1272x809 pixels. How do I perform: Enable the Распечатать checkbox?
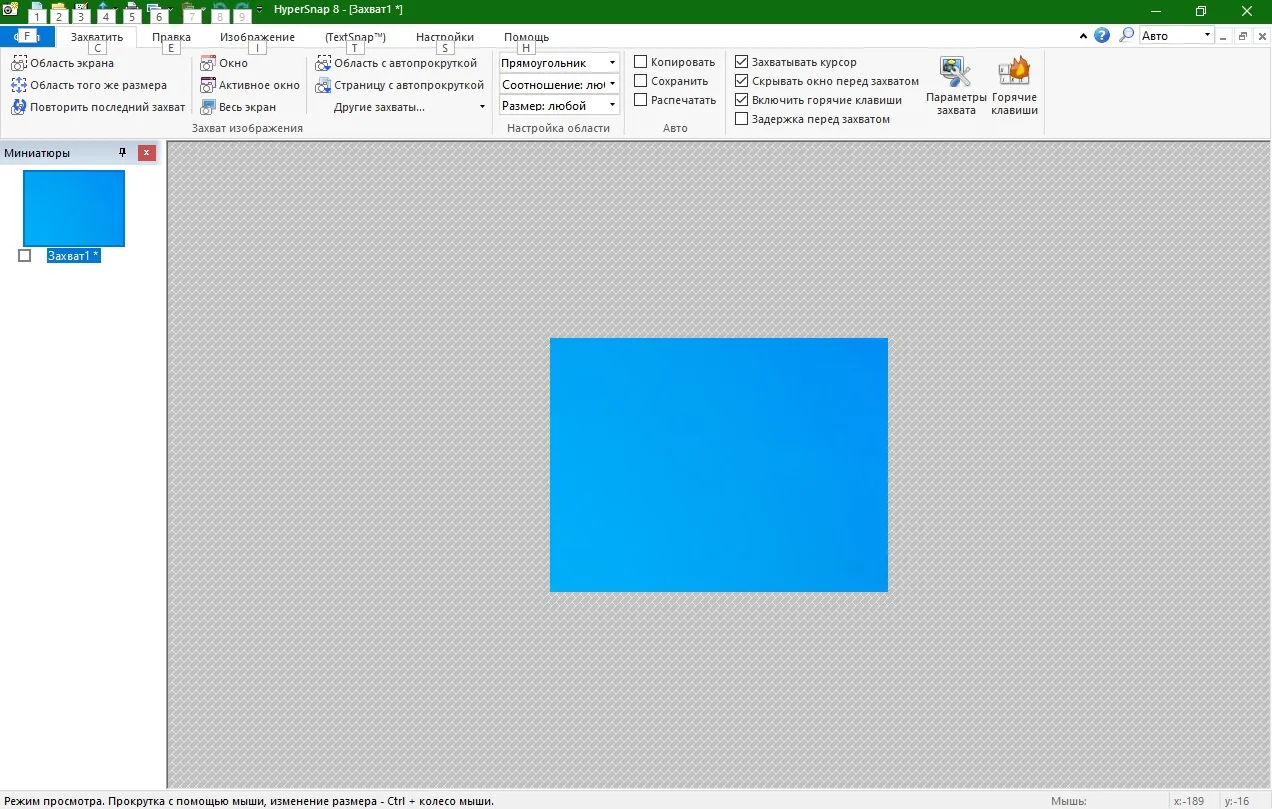pos(641,100)
